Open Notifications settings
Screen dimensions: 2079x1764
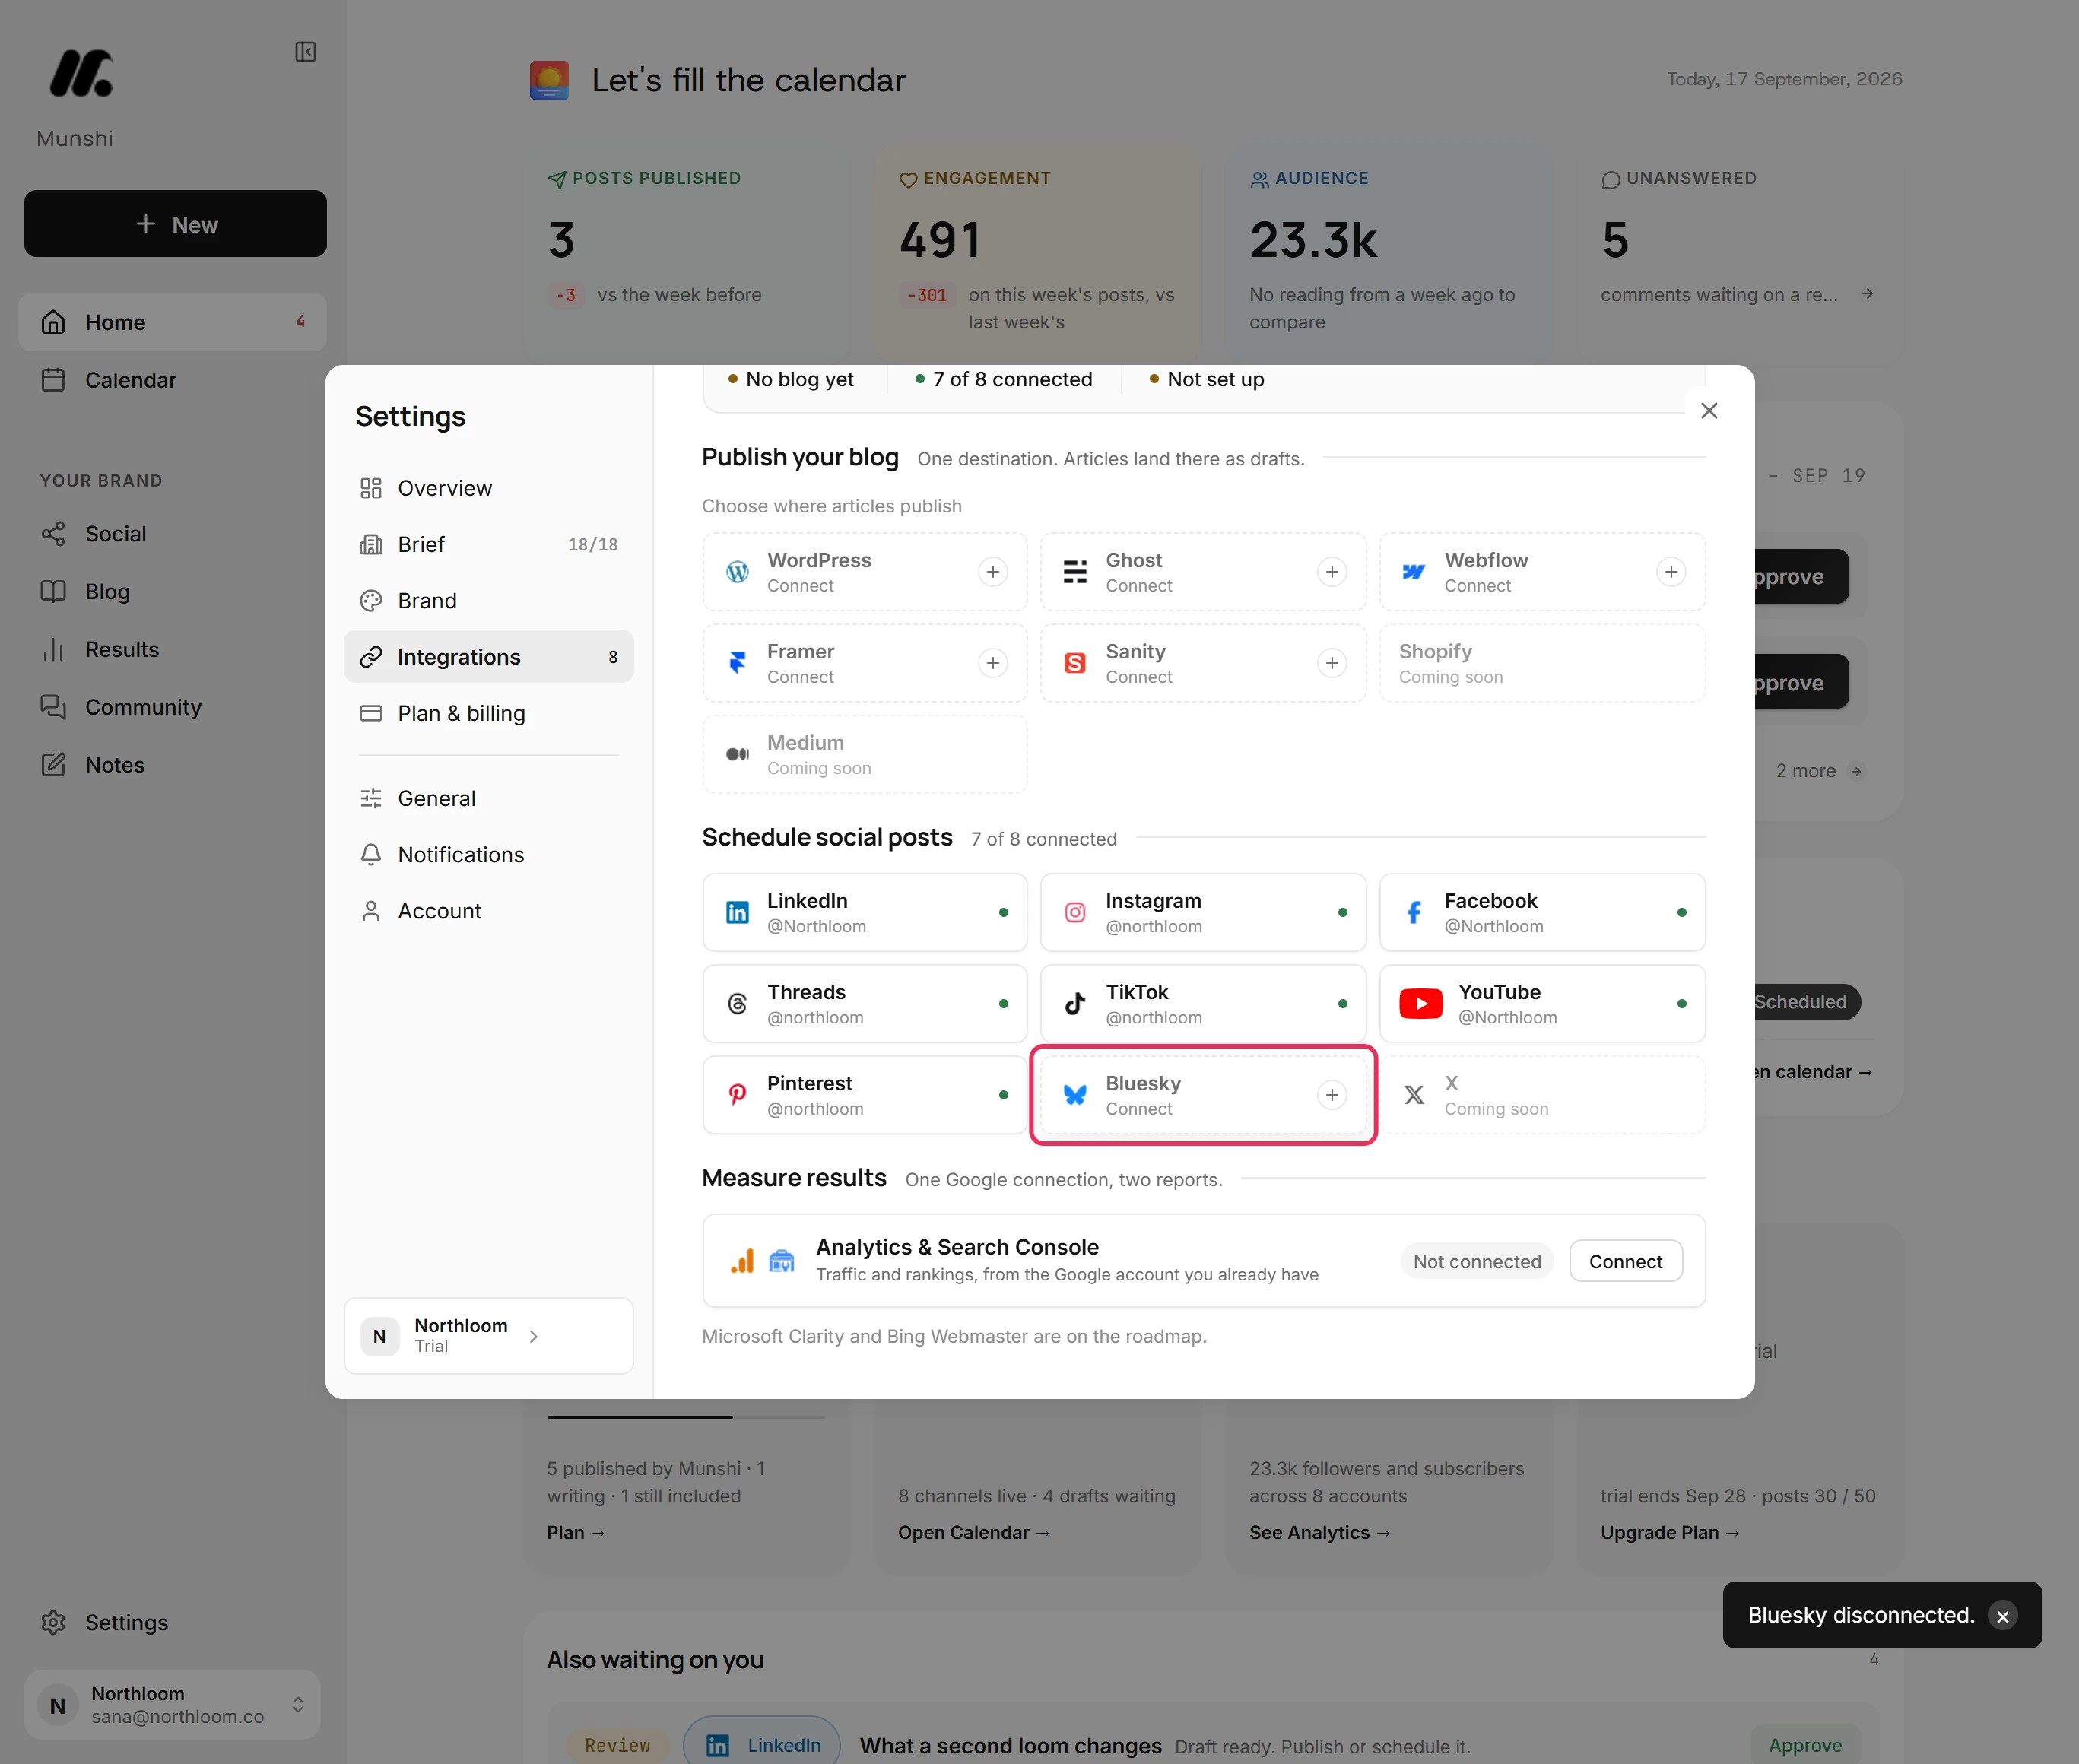click(x=489, y=855)
